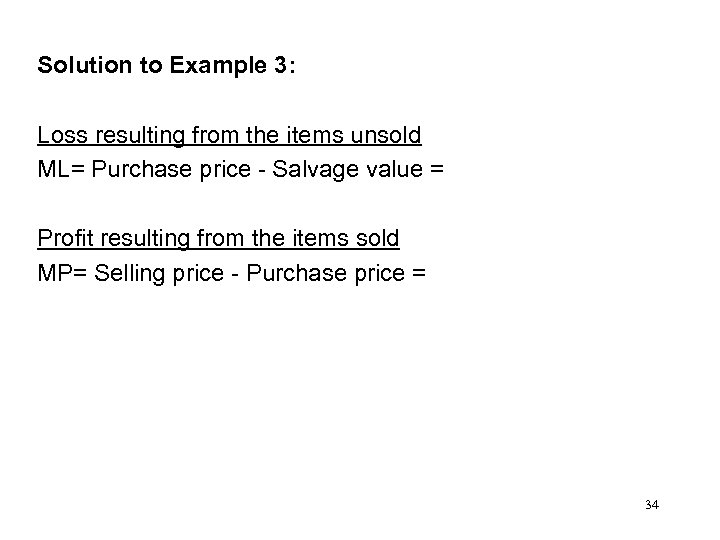
Task: Click the underlined 'Loss resulting from the items unsold'
Action: click(x=229, y=135)
